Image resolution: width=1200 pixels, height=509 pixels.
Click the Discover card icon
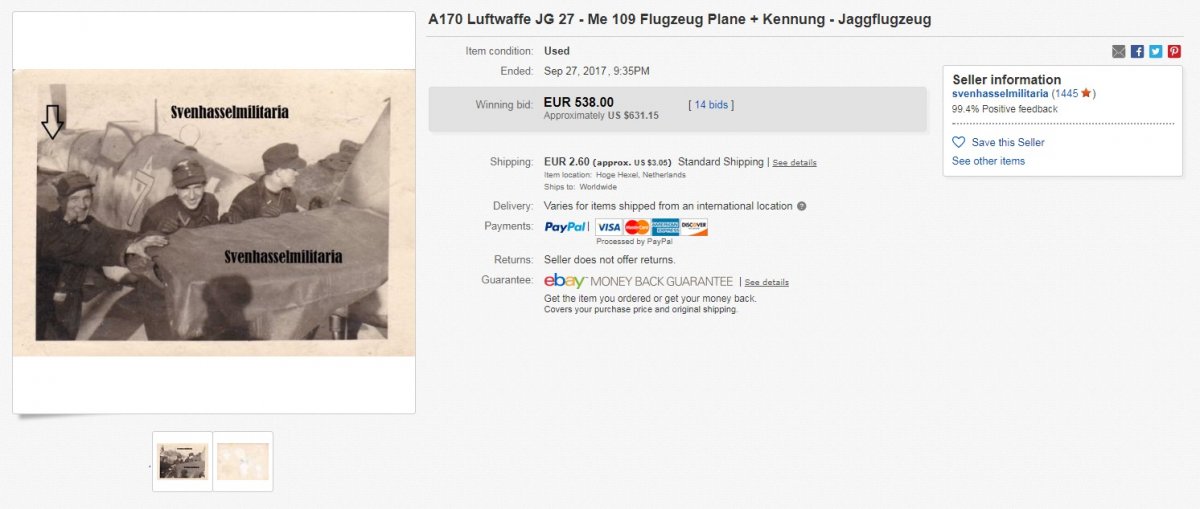coord(694,227)
